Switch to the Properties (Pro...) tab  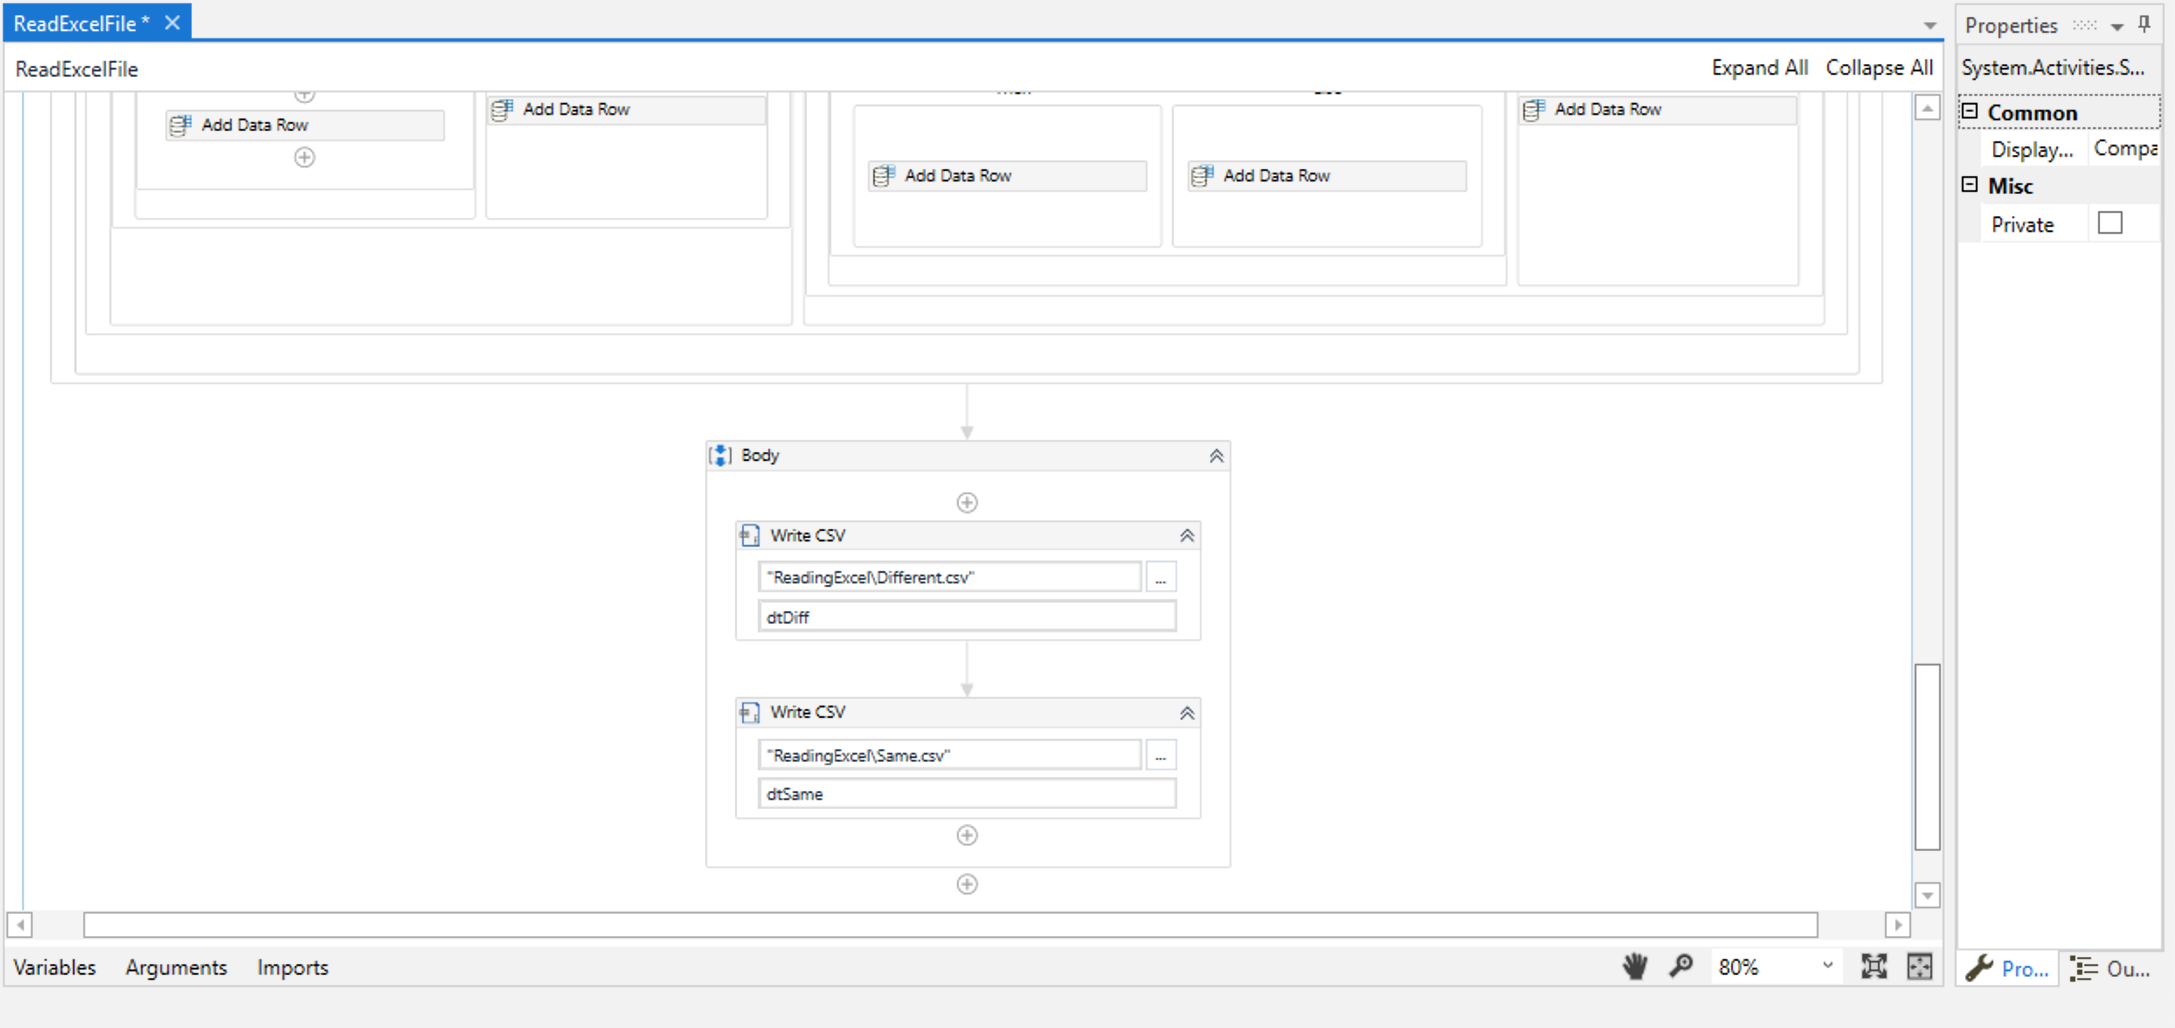coord(2007,968)
